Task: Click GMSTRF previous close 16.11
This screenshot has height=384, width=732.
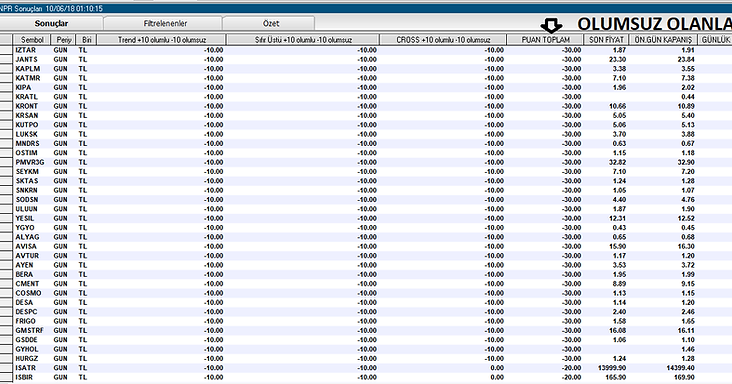Action: (686, 330)
